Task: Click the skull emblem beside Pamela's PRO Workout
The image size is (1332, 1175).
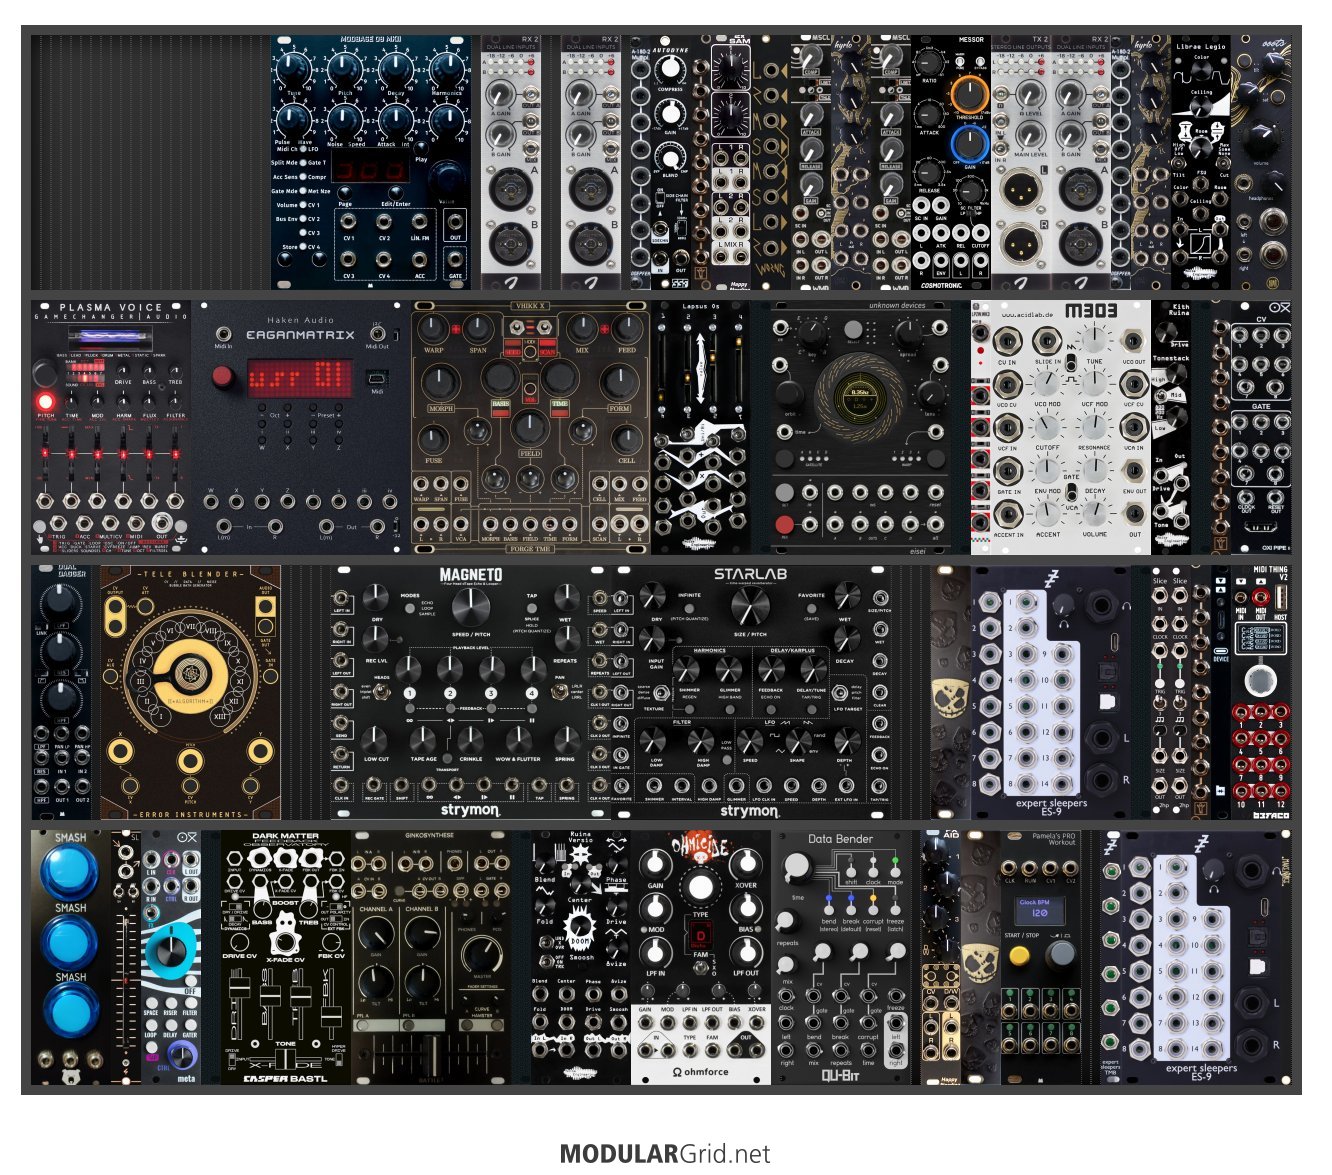Action: click(980, 963)
